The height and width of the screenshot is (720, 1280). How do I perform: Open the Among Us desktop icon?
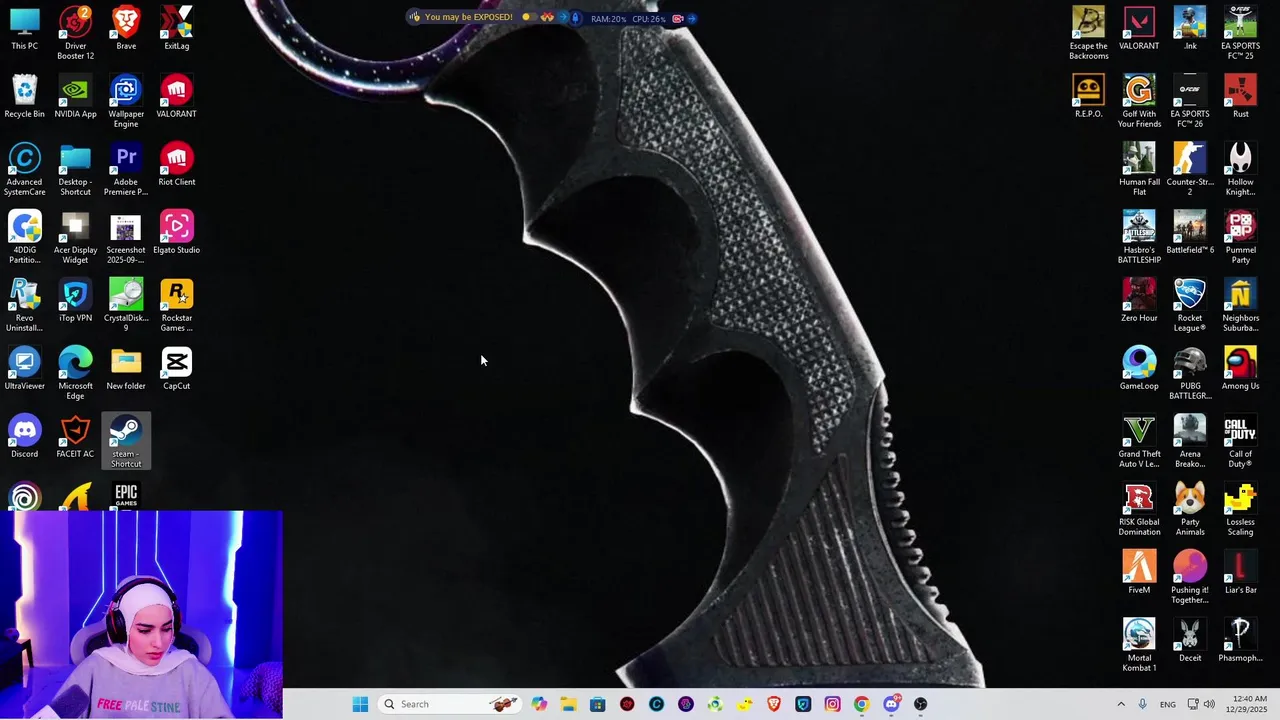[1240, 368]
